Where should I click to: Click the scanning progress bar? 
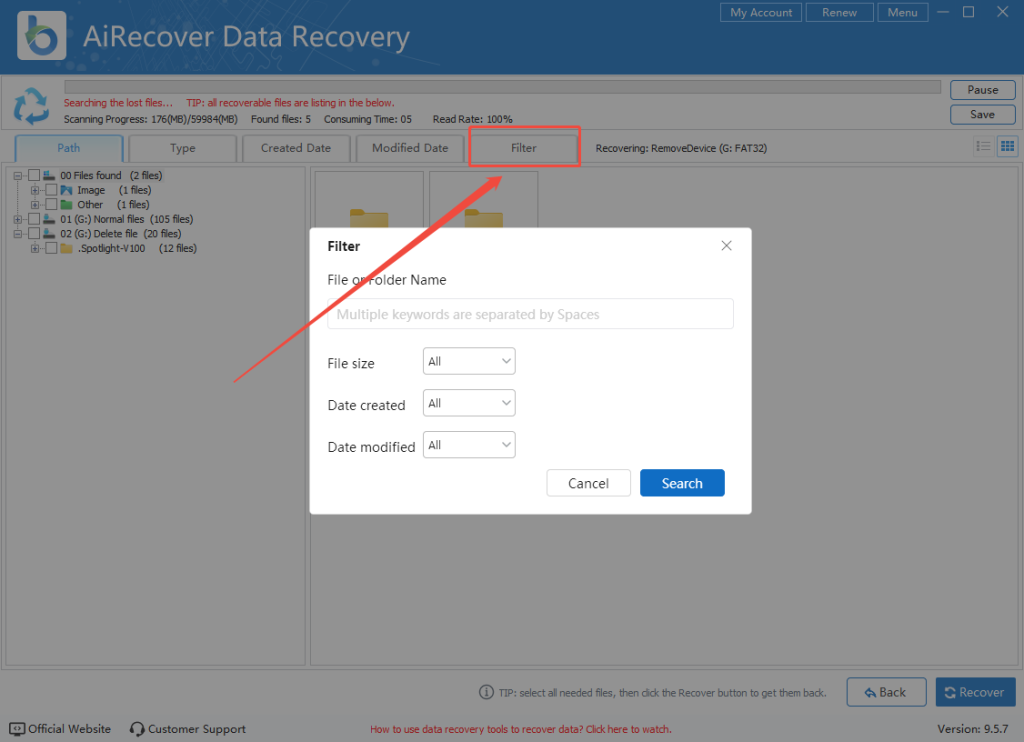click(x=500, y=85)
